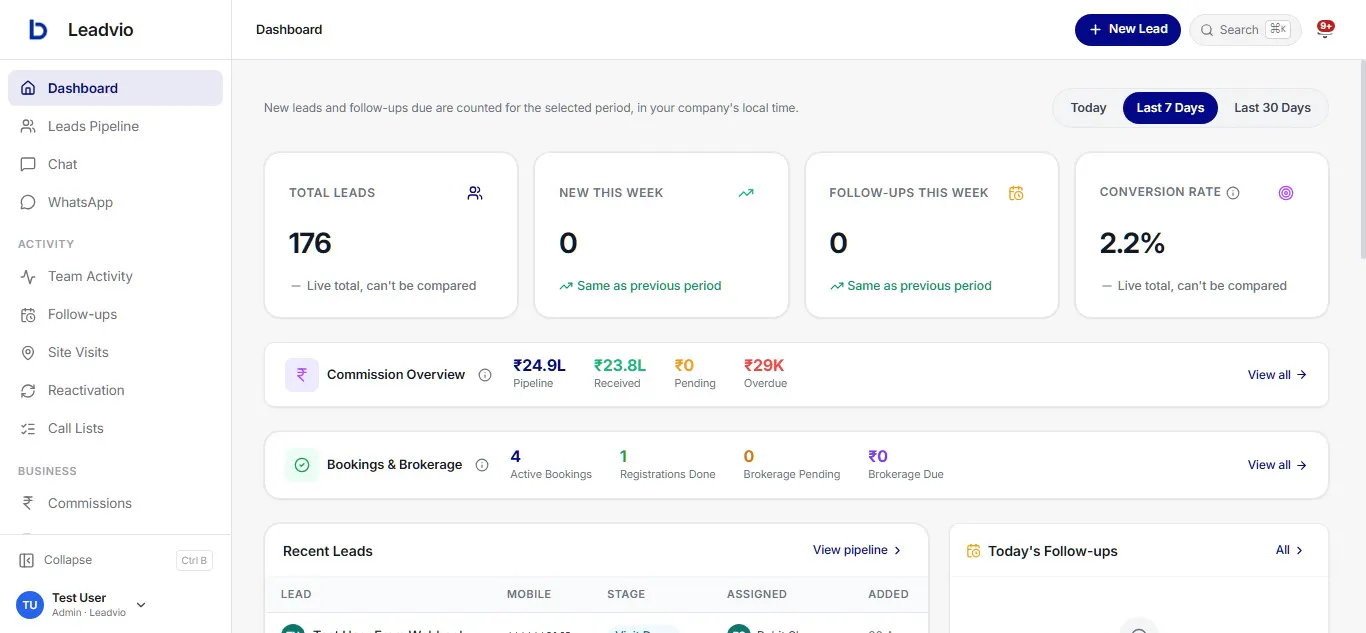Click the ₹29K Overdue value
This screenshot has height=633, width=1366.
(764, 366)
